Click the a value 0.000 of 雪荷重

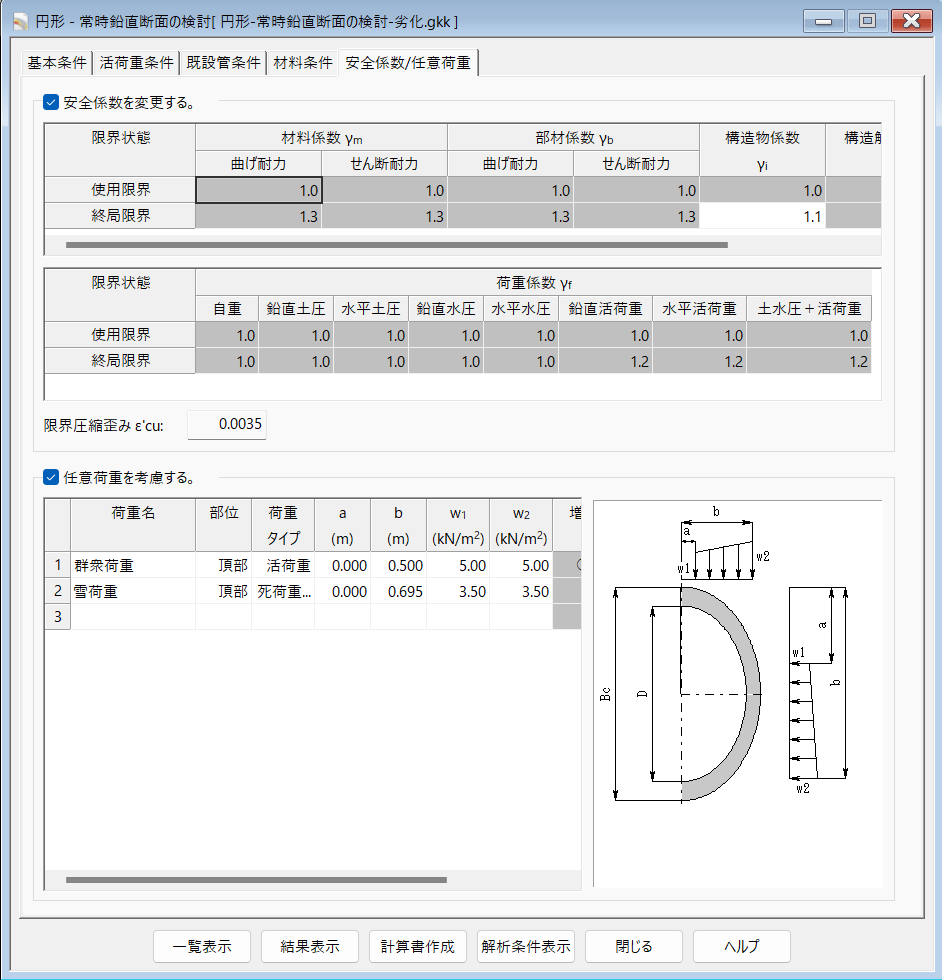[343, 591]
